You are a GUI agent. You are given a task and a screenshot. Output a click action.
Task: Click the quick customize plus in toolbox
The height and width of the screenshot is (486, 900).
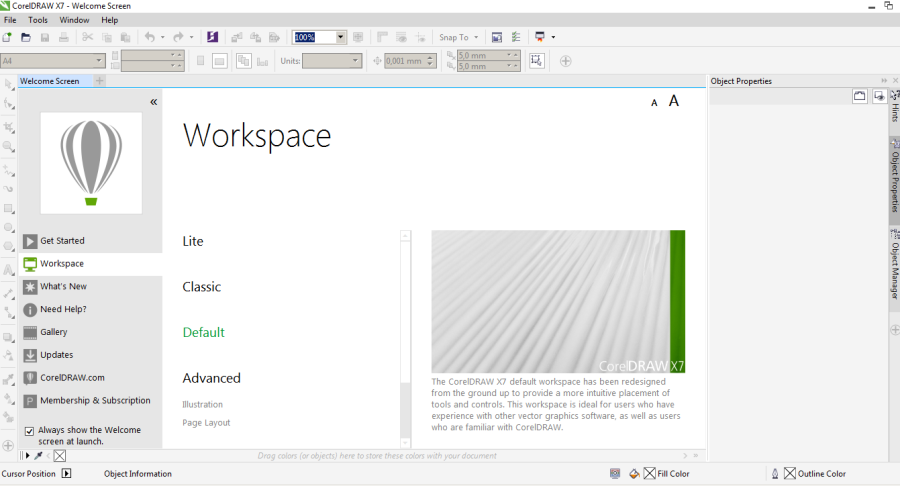8,445
